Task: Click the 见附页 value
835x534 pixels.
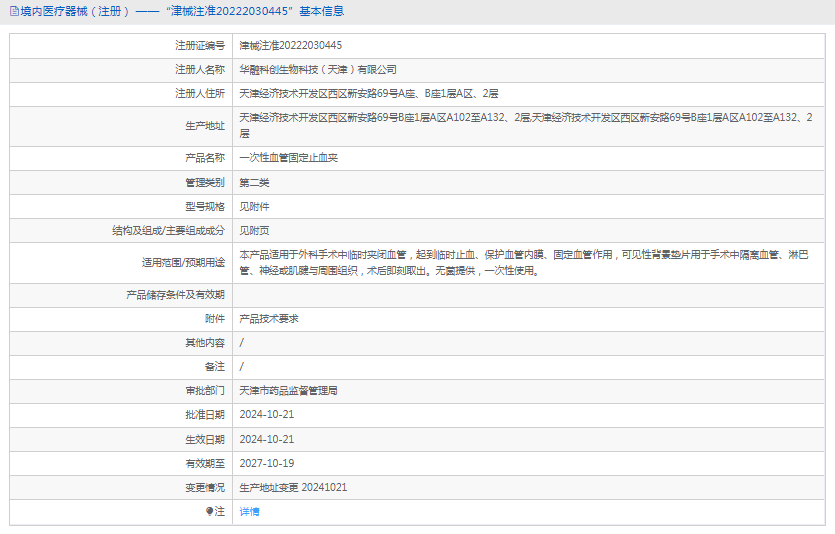Action: (x=255, y=231)
